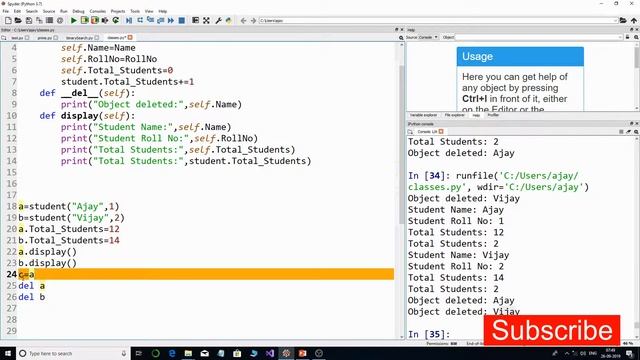Open PYTHONPATH manager Python icon
640x360 pixels.
(229, 20)
